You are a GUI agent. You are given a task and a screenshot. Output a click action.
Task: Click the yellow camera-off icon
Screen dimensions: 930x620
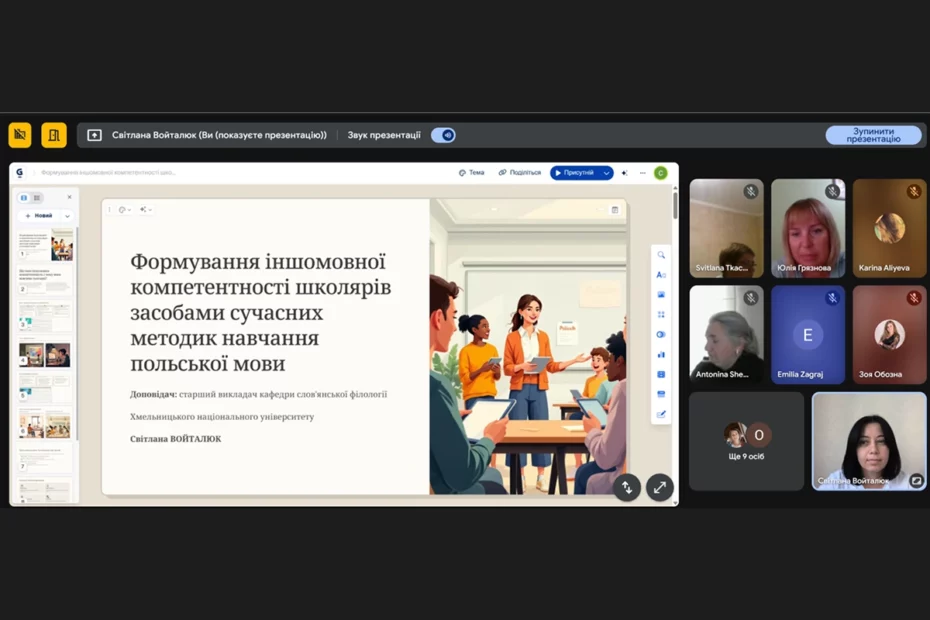pos(20,135)
